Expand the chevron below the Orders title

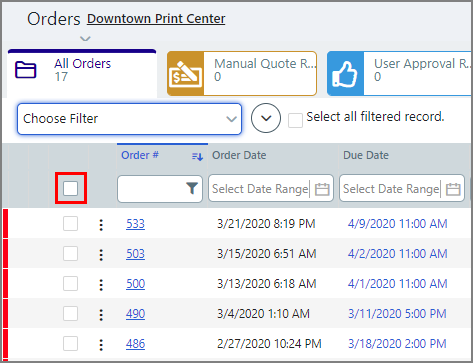(x=85, y=39)
